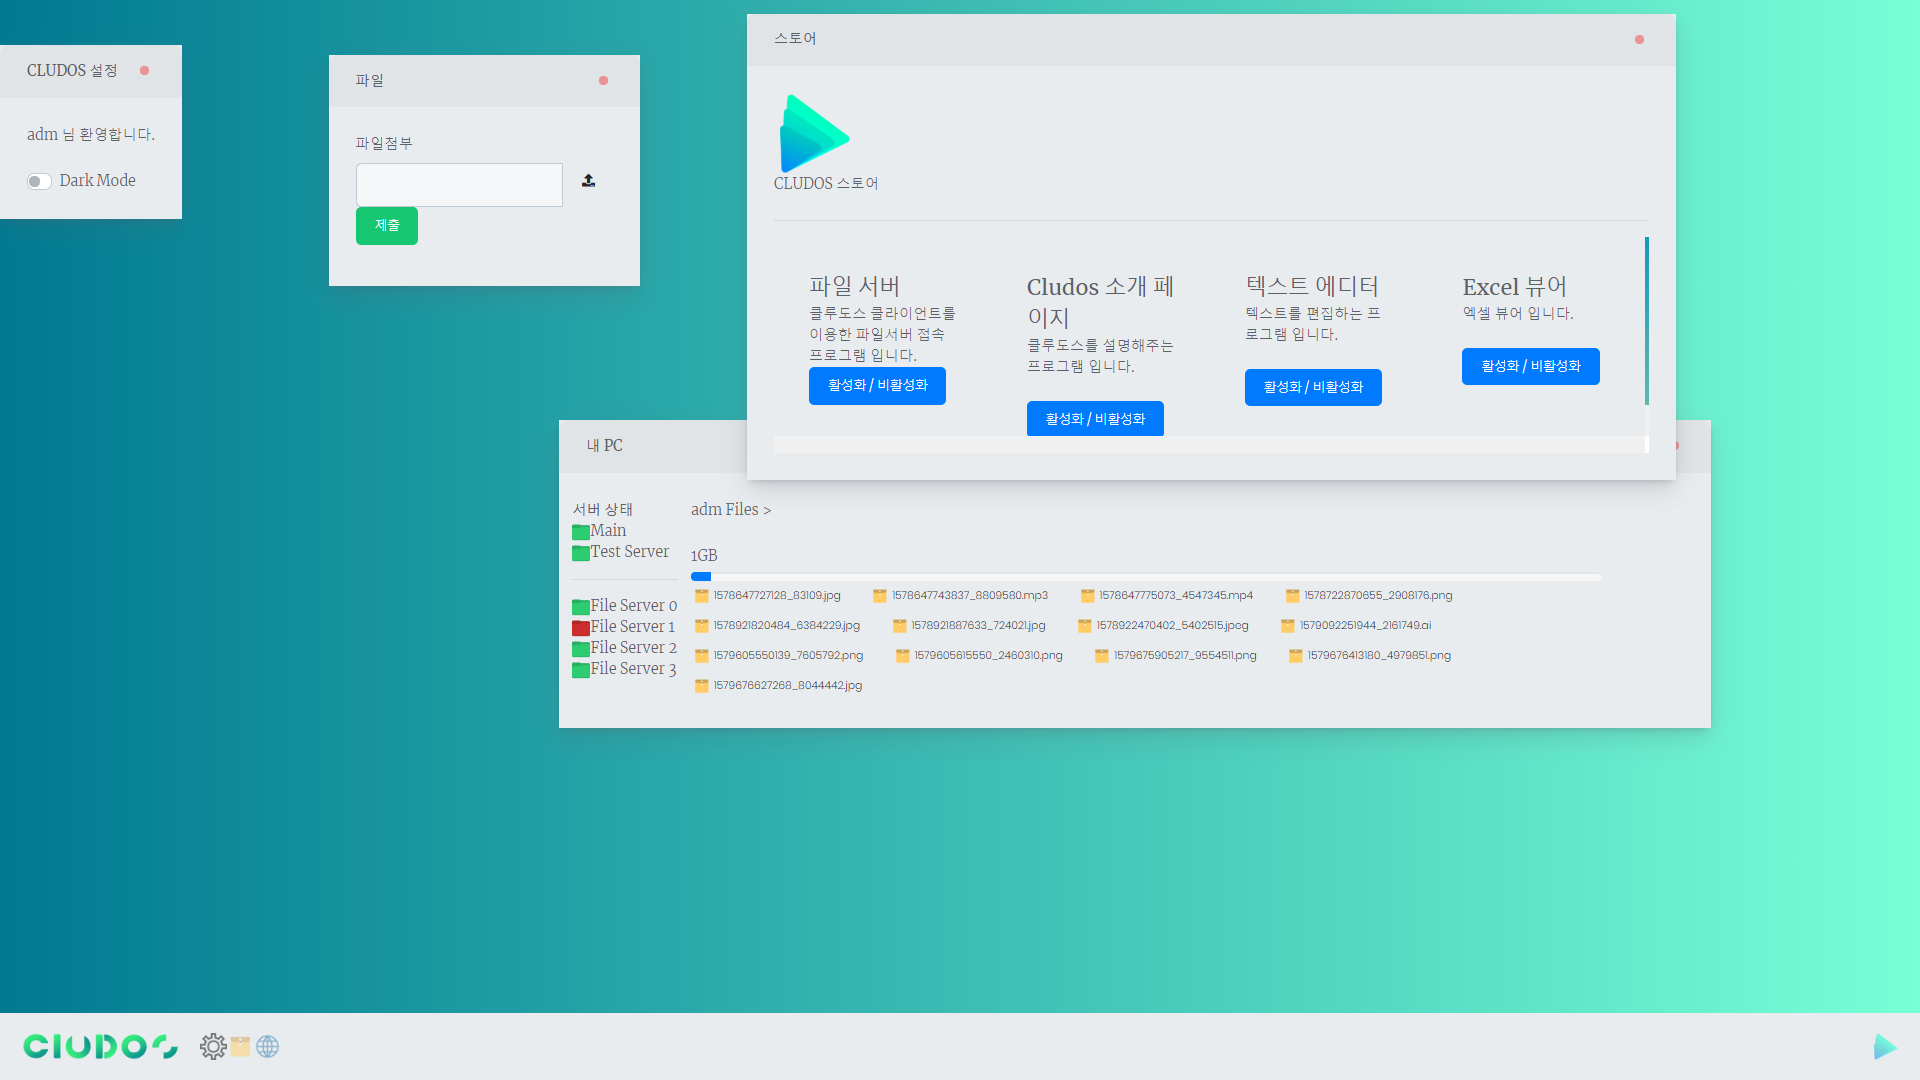1920x1080 pixels.
Task: Open store play icon in taskbar corner
Action: pyautogui.click(x=1884, y=1046)
